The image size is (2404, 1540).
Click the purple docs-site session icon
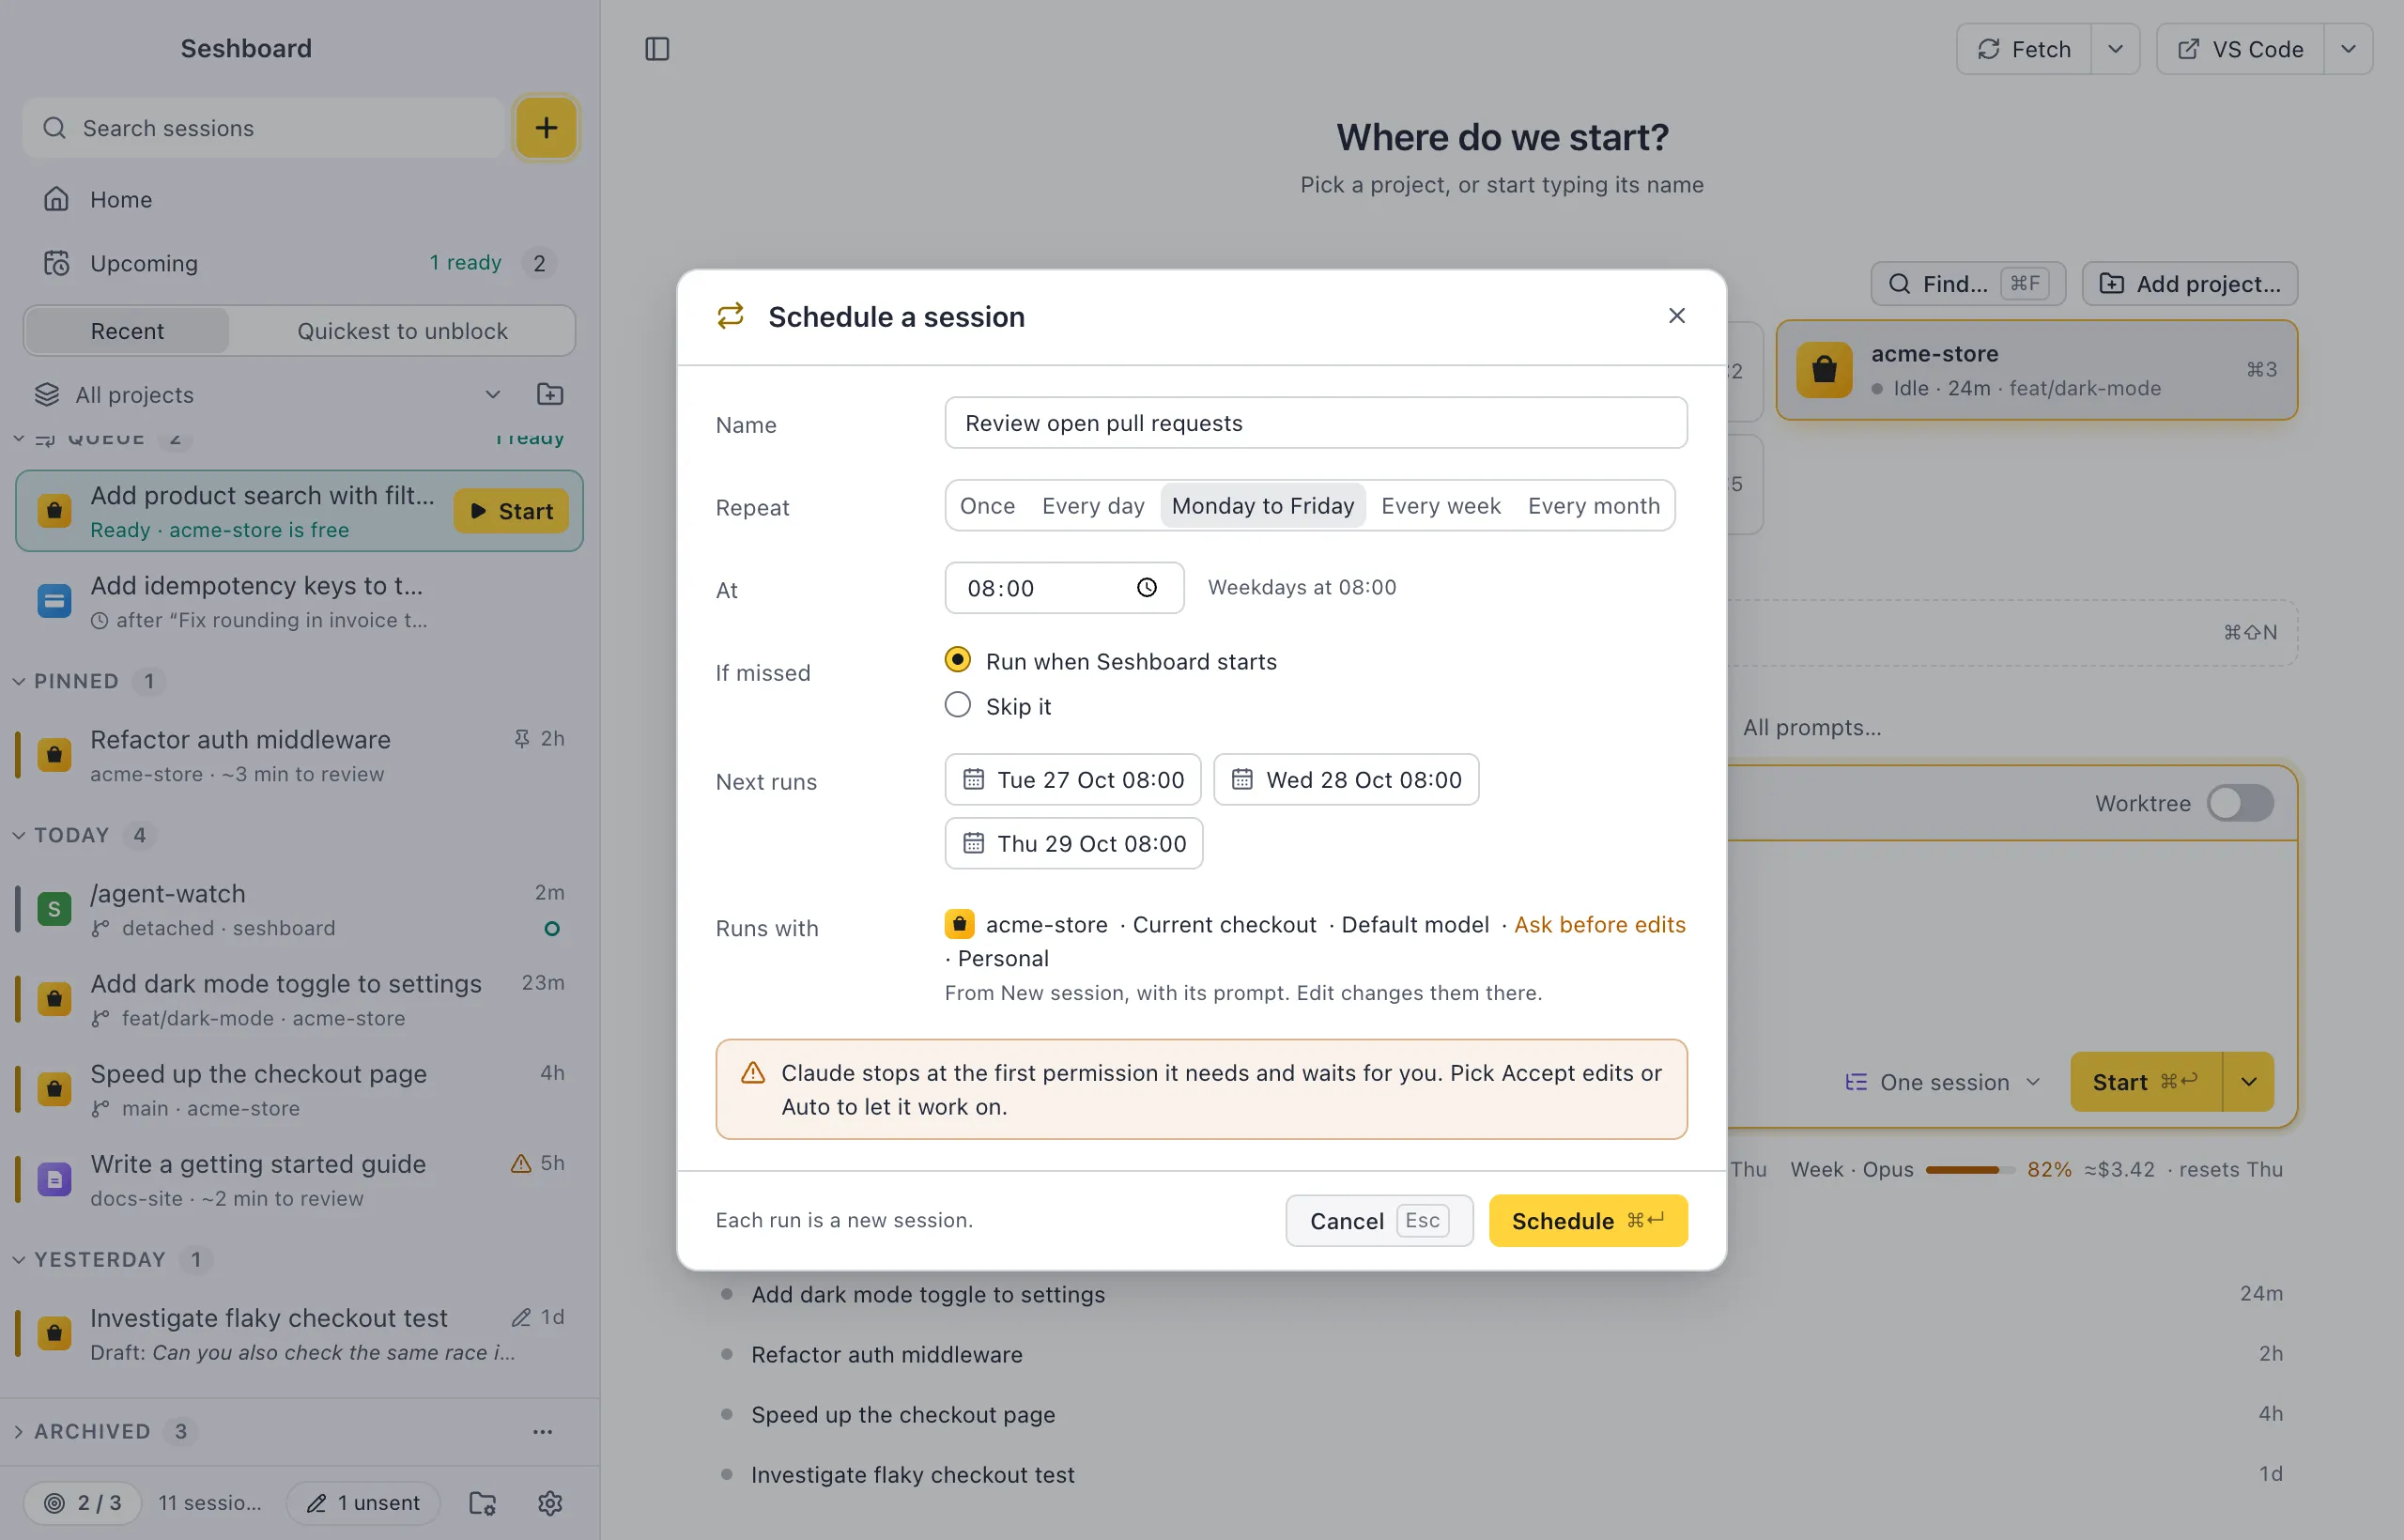(54, 1180)
